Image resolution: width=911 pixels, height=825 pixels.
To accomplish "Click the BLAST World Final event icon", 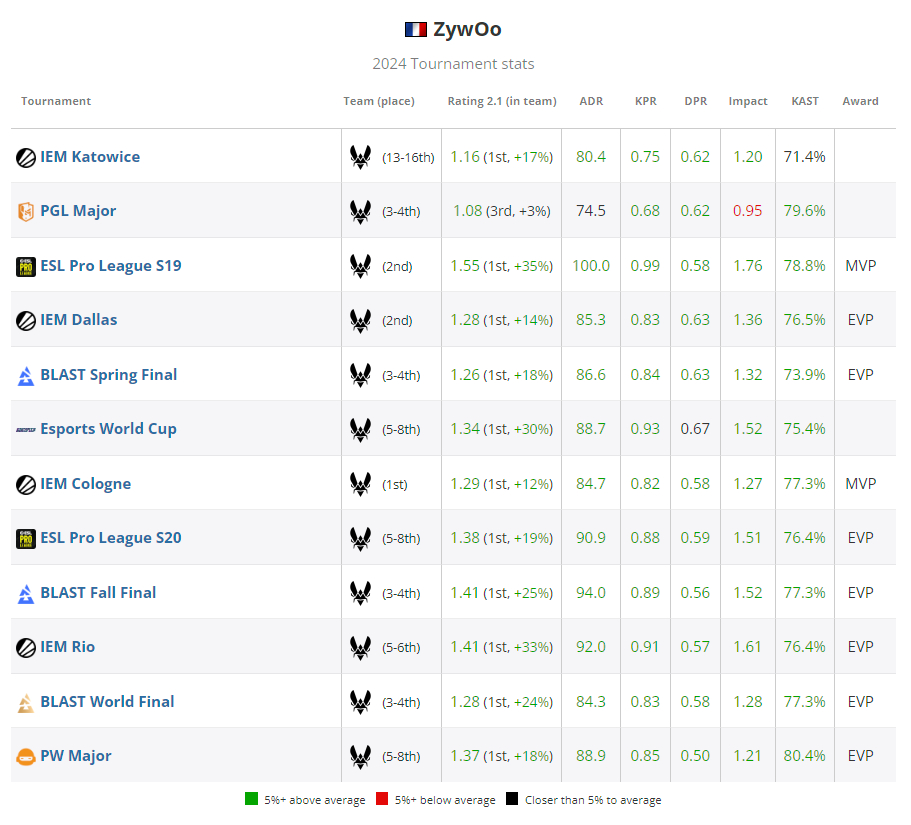I will click(x=24, y=702).
